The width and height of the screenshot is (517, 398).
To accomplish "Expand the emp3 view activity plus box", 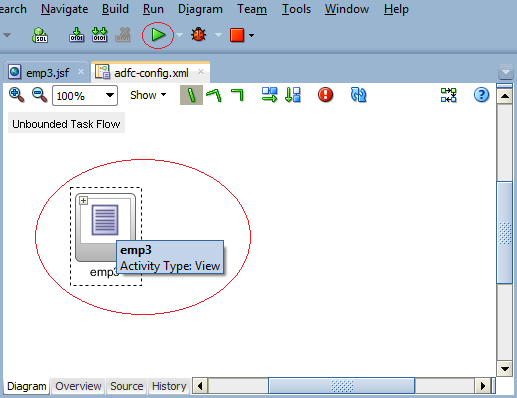I will tap(83, 200).
